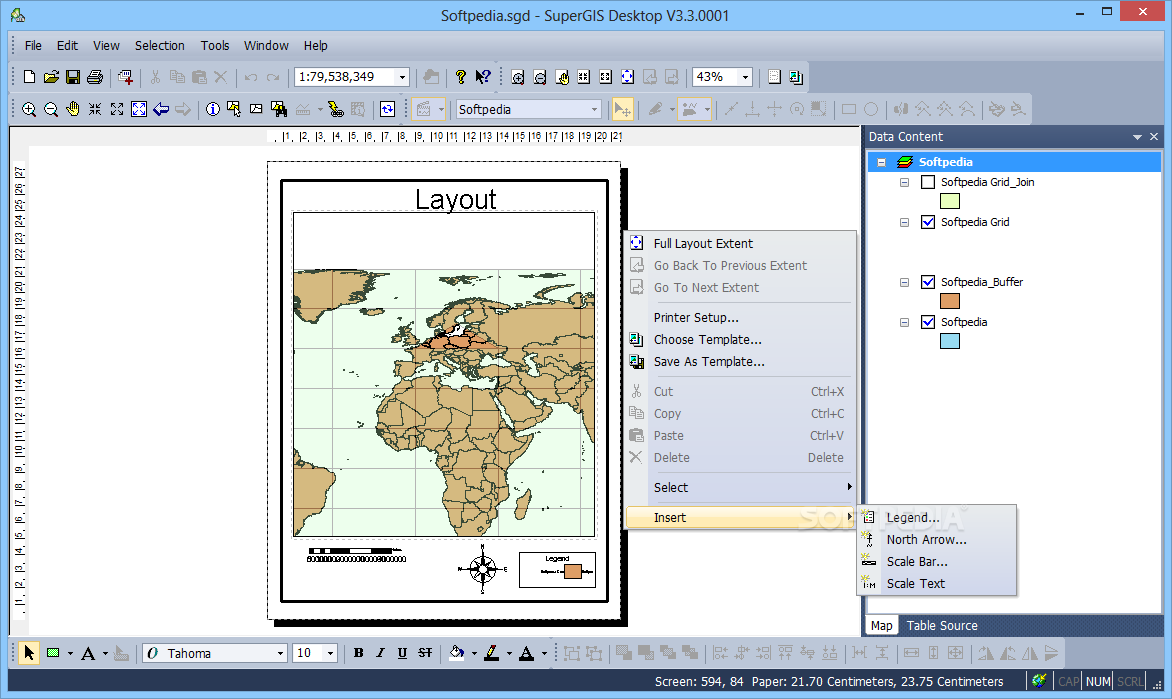Collapse the Softpedia_Buffer layer node

click(904, 283)
